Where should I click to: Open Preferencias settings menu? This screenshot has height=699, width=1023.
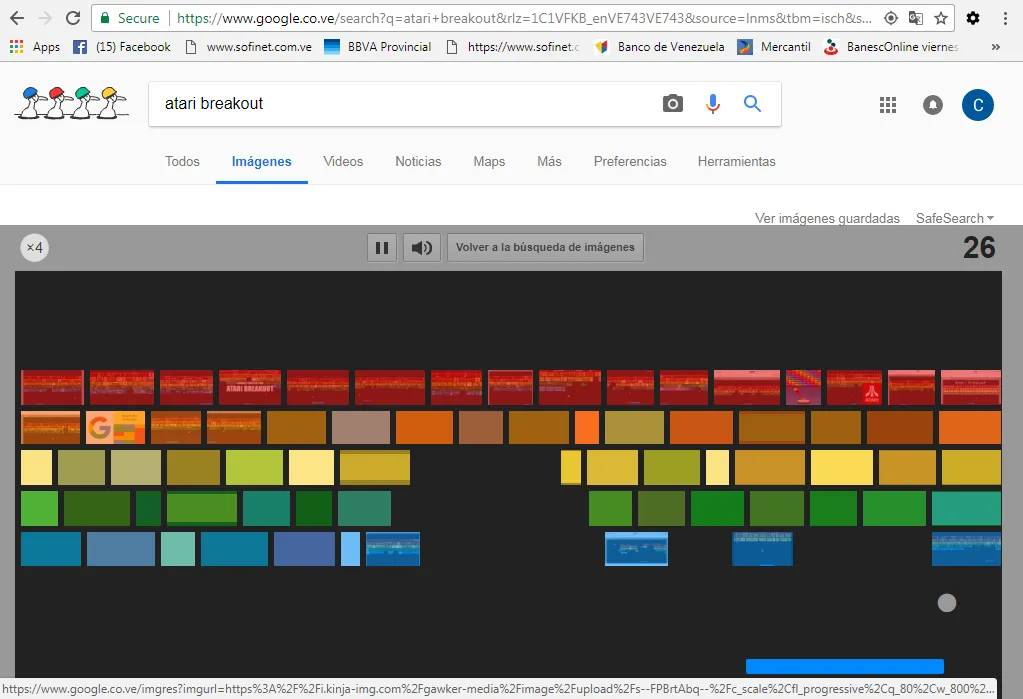[x=630, y=161]
